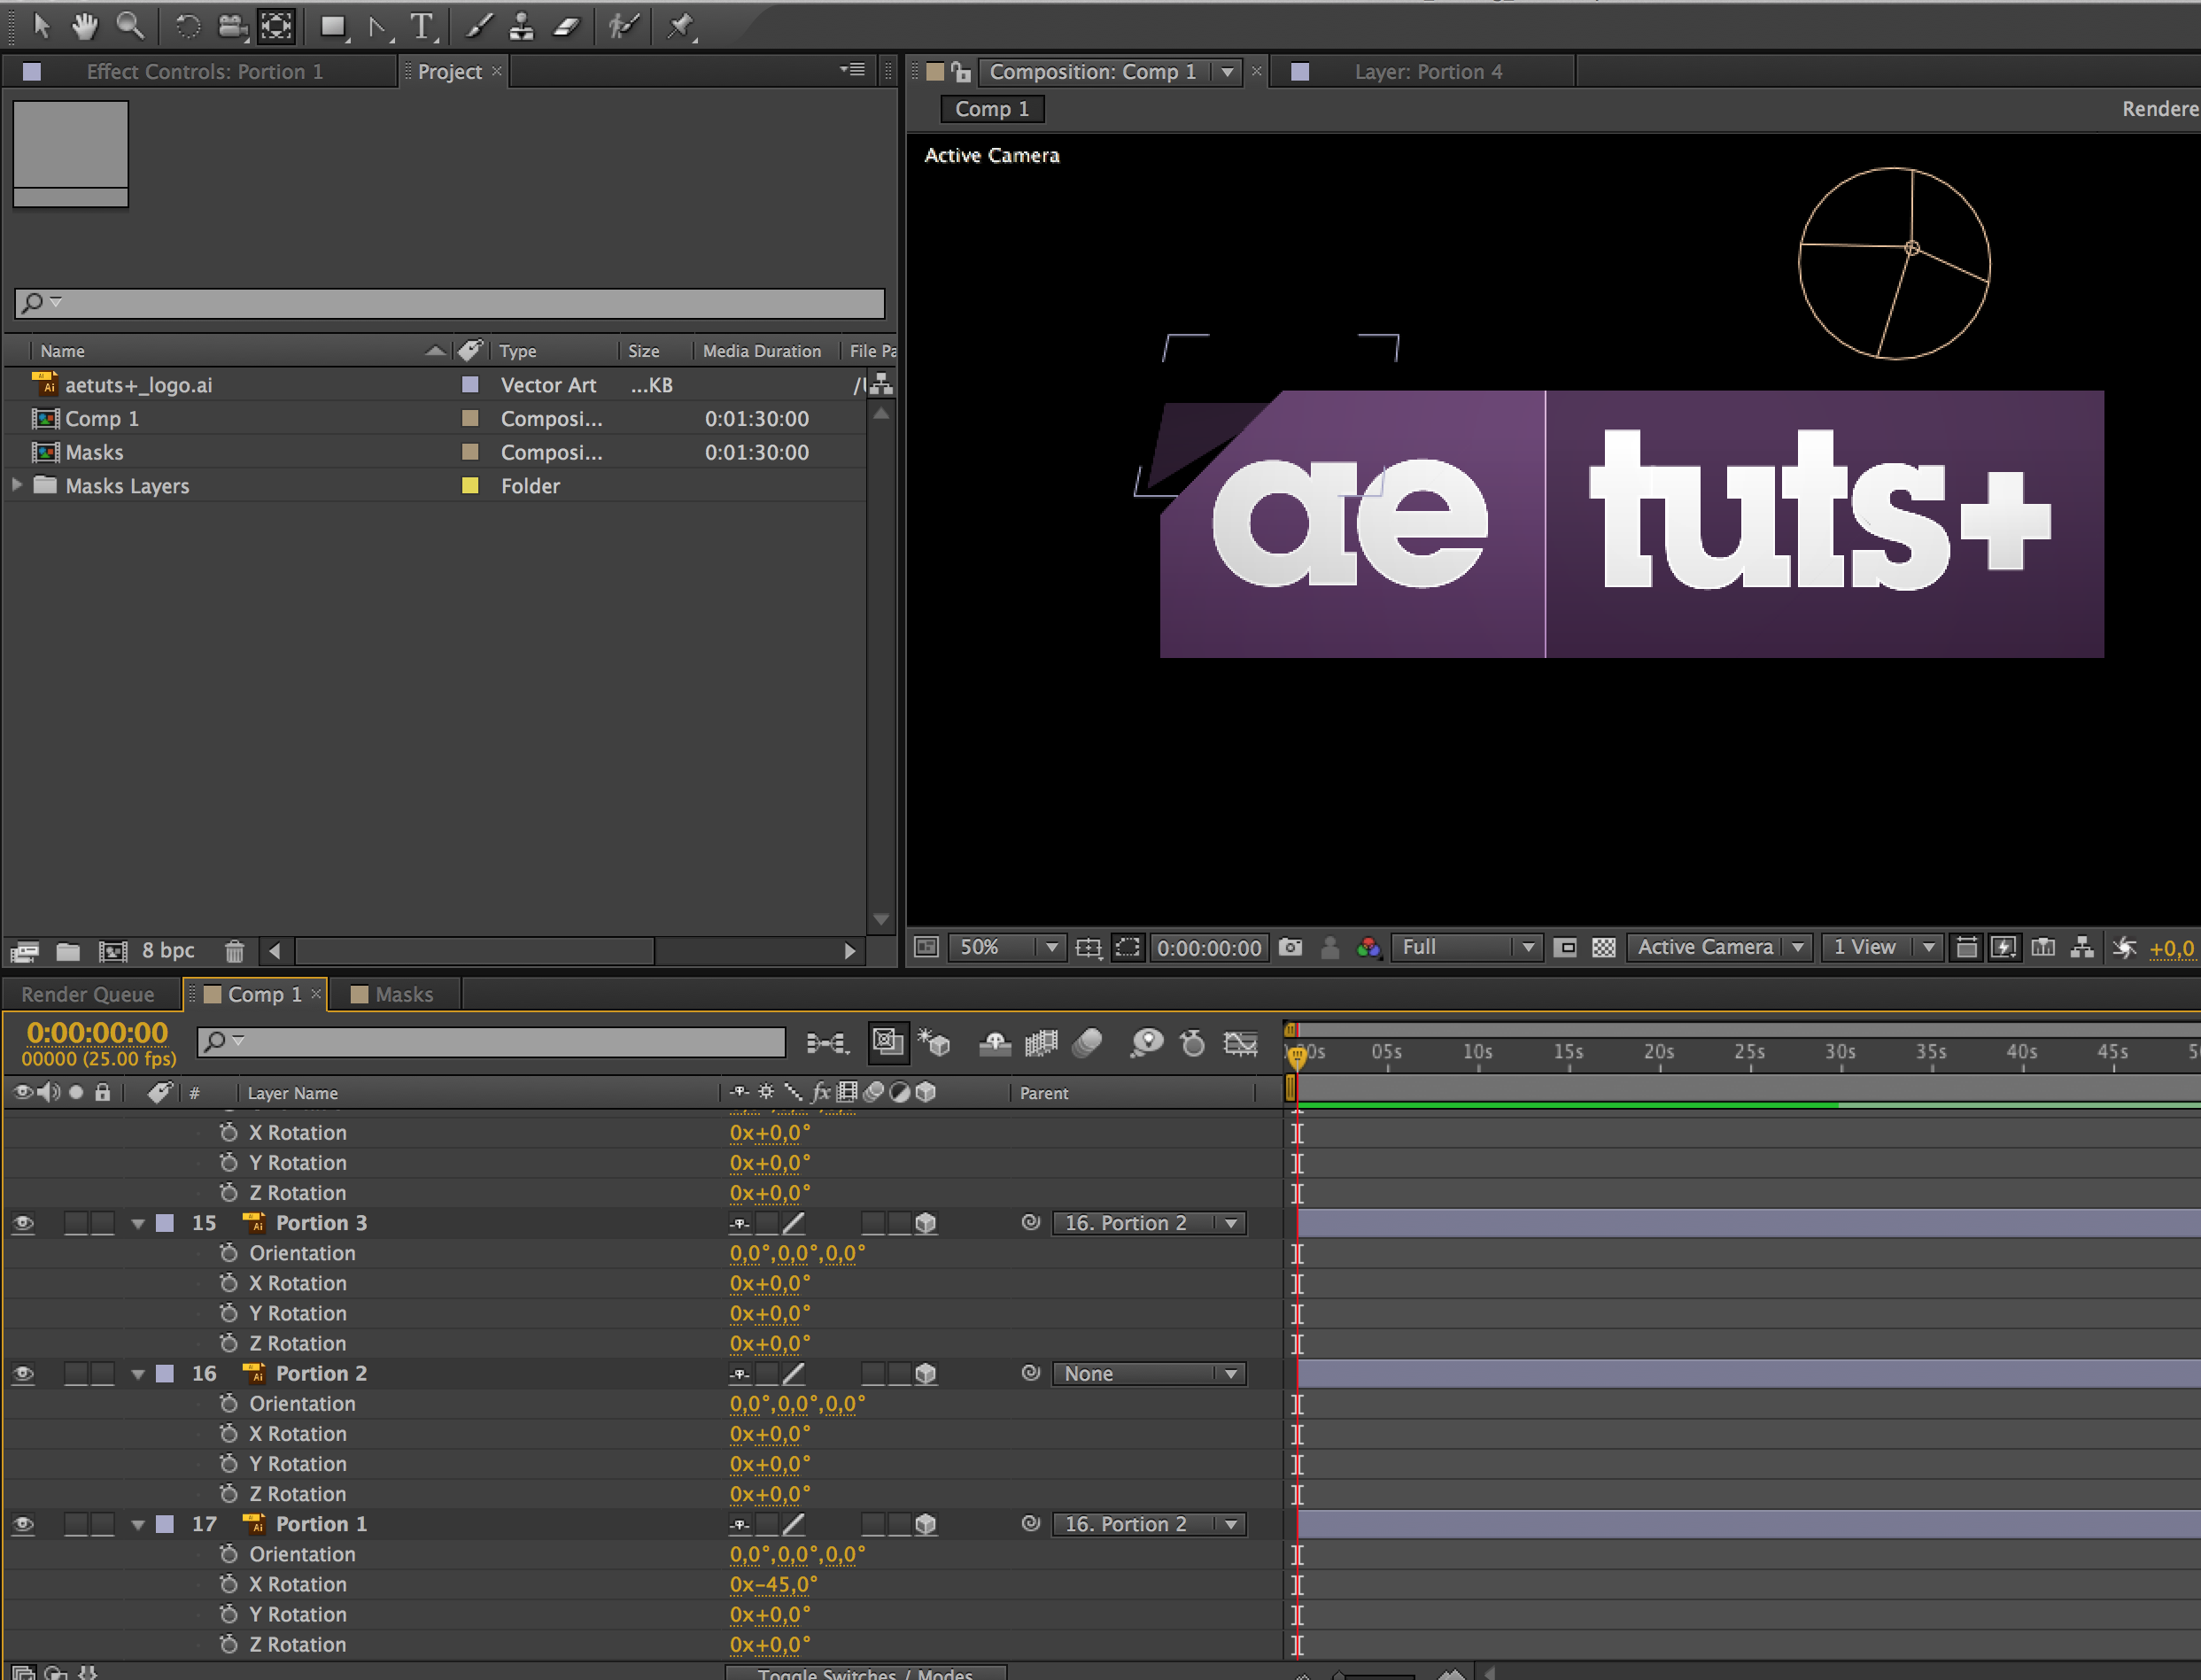Click the label color swatch of layer Portion 2

[165, 1374]
